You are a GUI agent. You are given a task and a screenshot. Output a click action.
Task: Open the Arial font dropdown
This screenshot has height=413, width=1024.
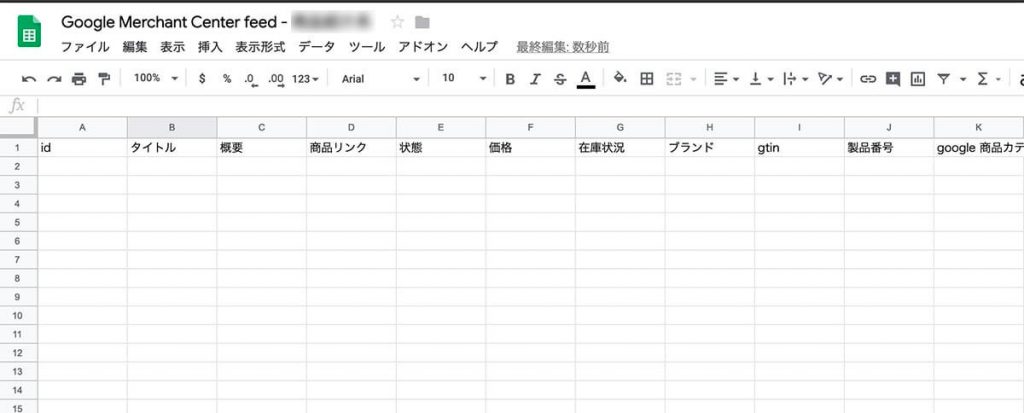[x=380, y=78]
